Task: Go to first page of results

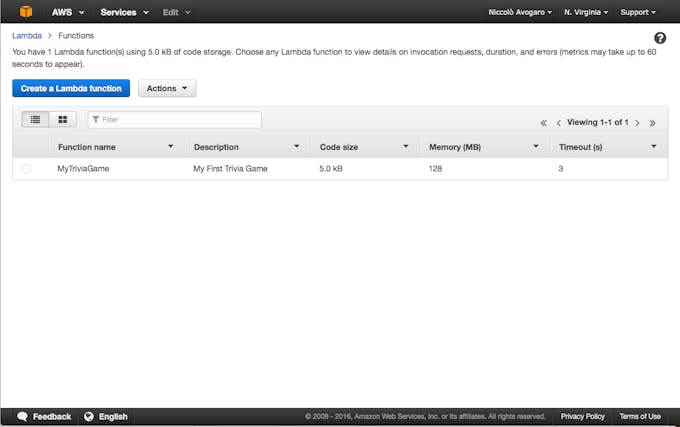Action: [543, 123]
